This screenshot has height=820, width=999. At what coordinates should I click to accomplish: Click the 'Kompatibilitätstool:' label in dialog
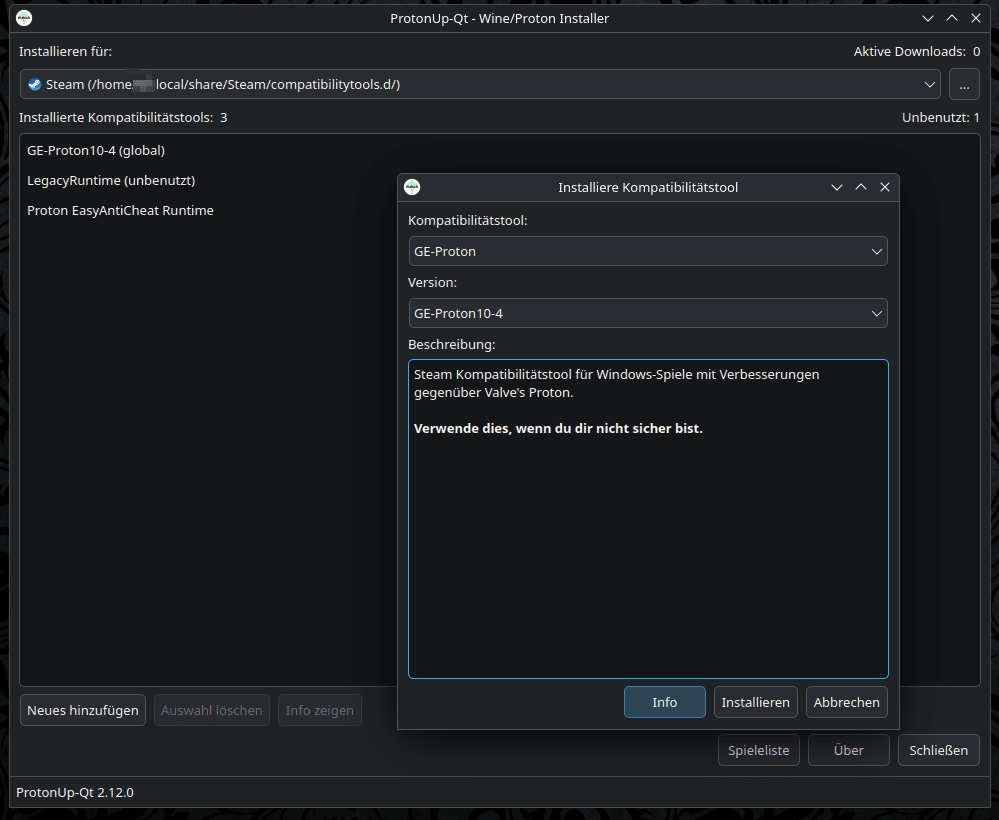[468, 220]
